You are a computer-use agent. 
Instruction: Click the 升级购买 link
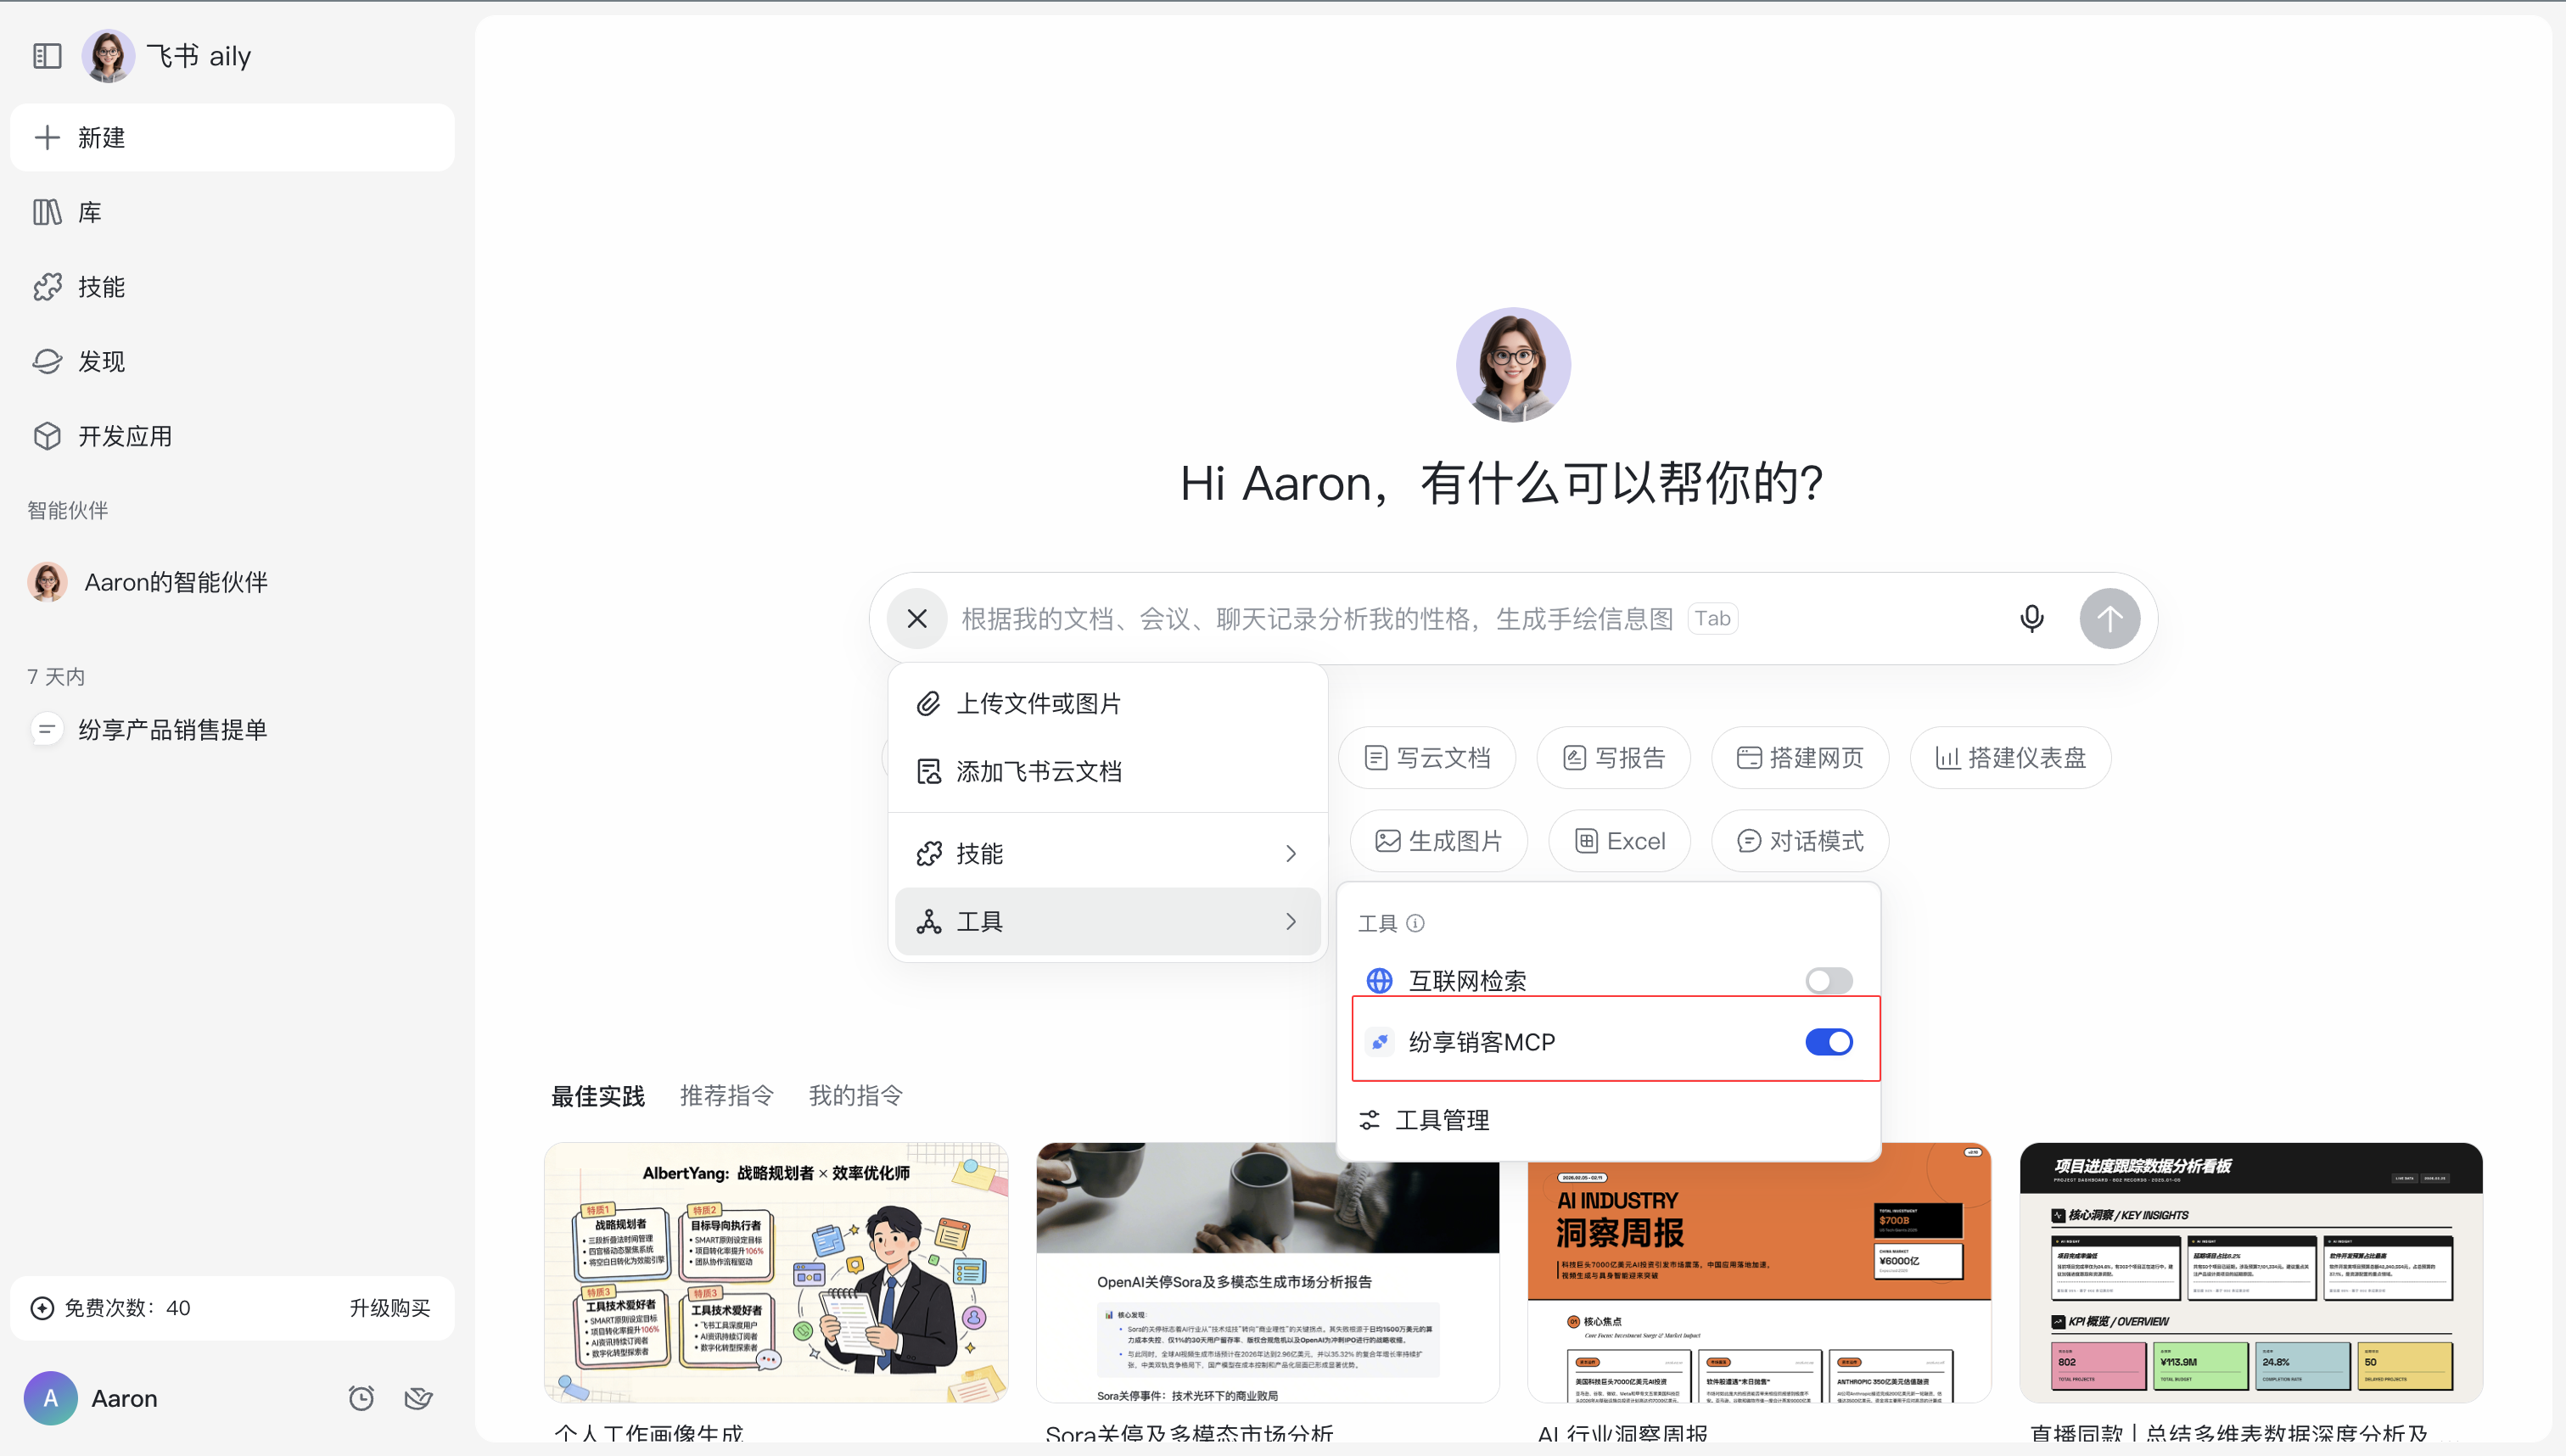click(x=389, y=1307)
